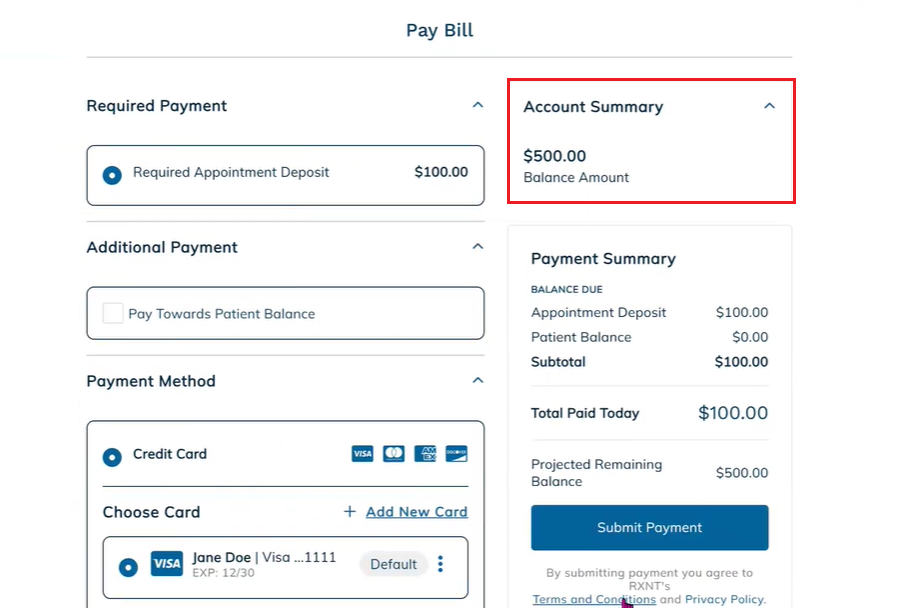Click the American Express logo icon
Image resolution: width=899 pixels, height=609 pixels.
(425, 454)
